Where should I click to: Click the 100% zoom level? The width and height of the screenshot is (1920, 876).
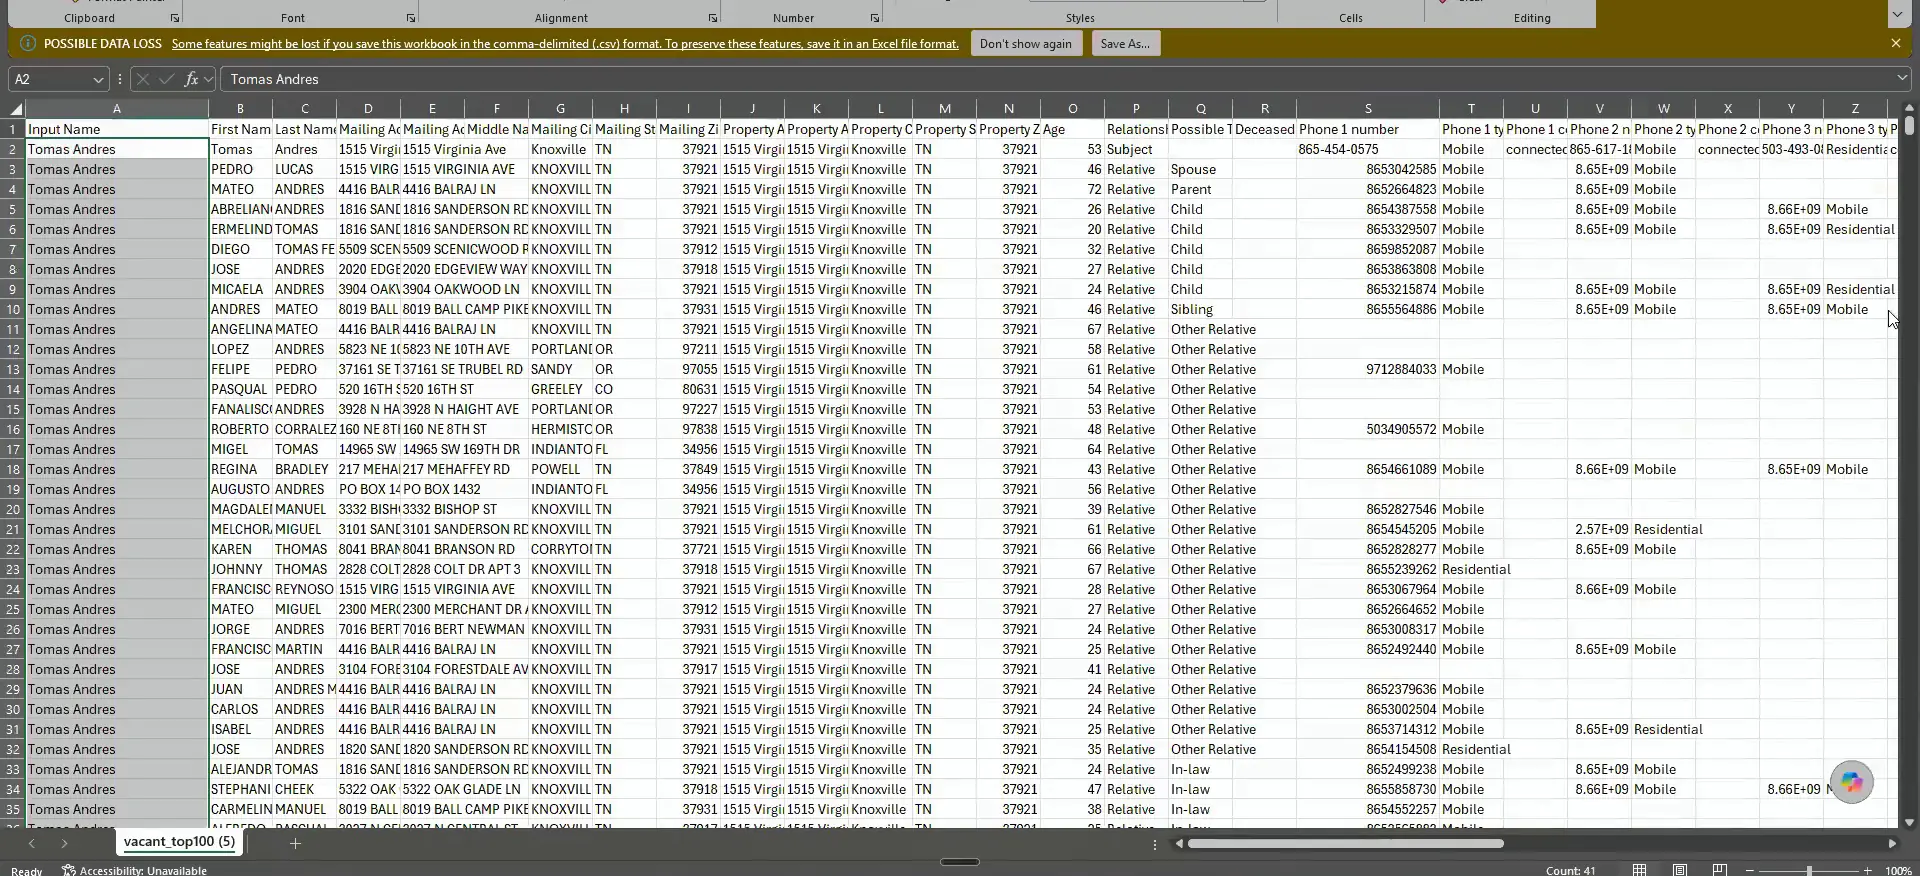[x=1898, y=870]
